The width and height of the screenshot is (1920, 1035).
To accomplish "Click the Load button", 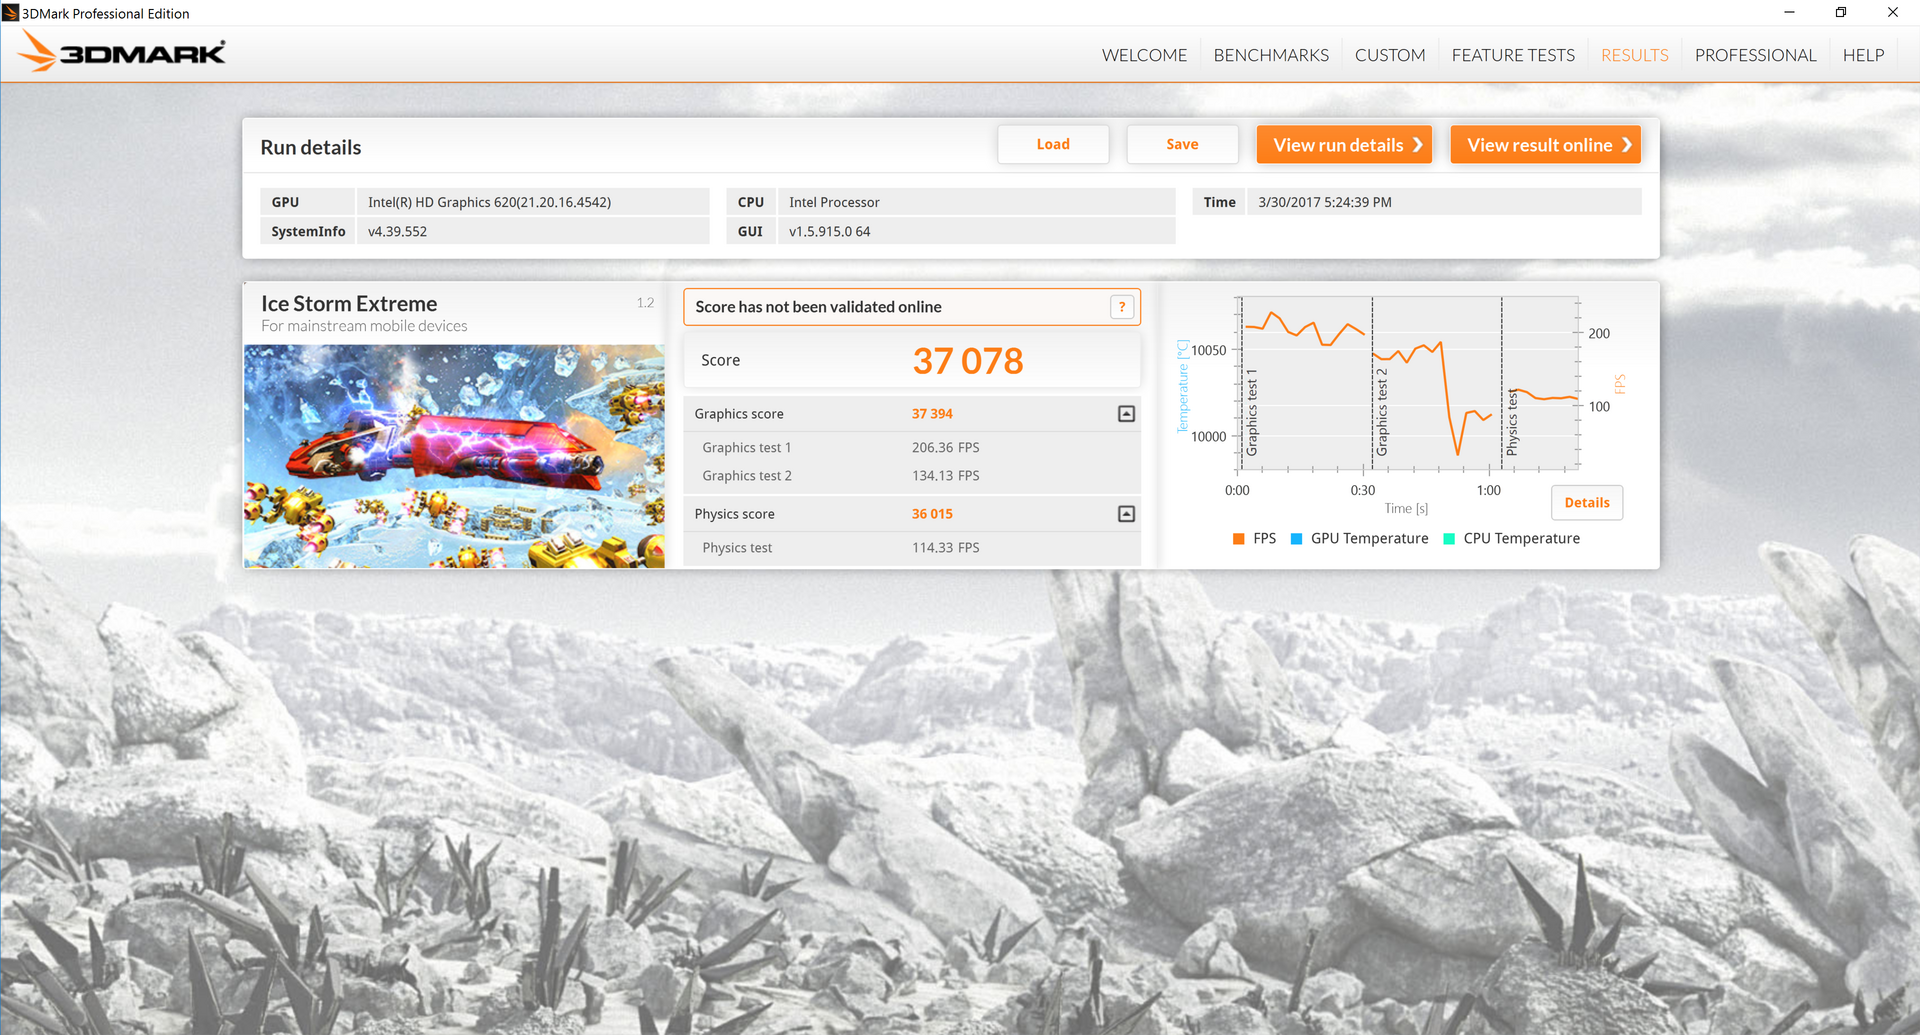I will tap(1053, 144).
